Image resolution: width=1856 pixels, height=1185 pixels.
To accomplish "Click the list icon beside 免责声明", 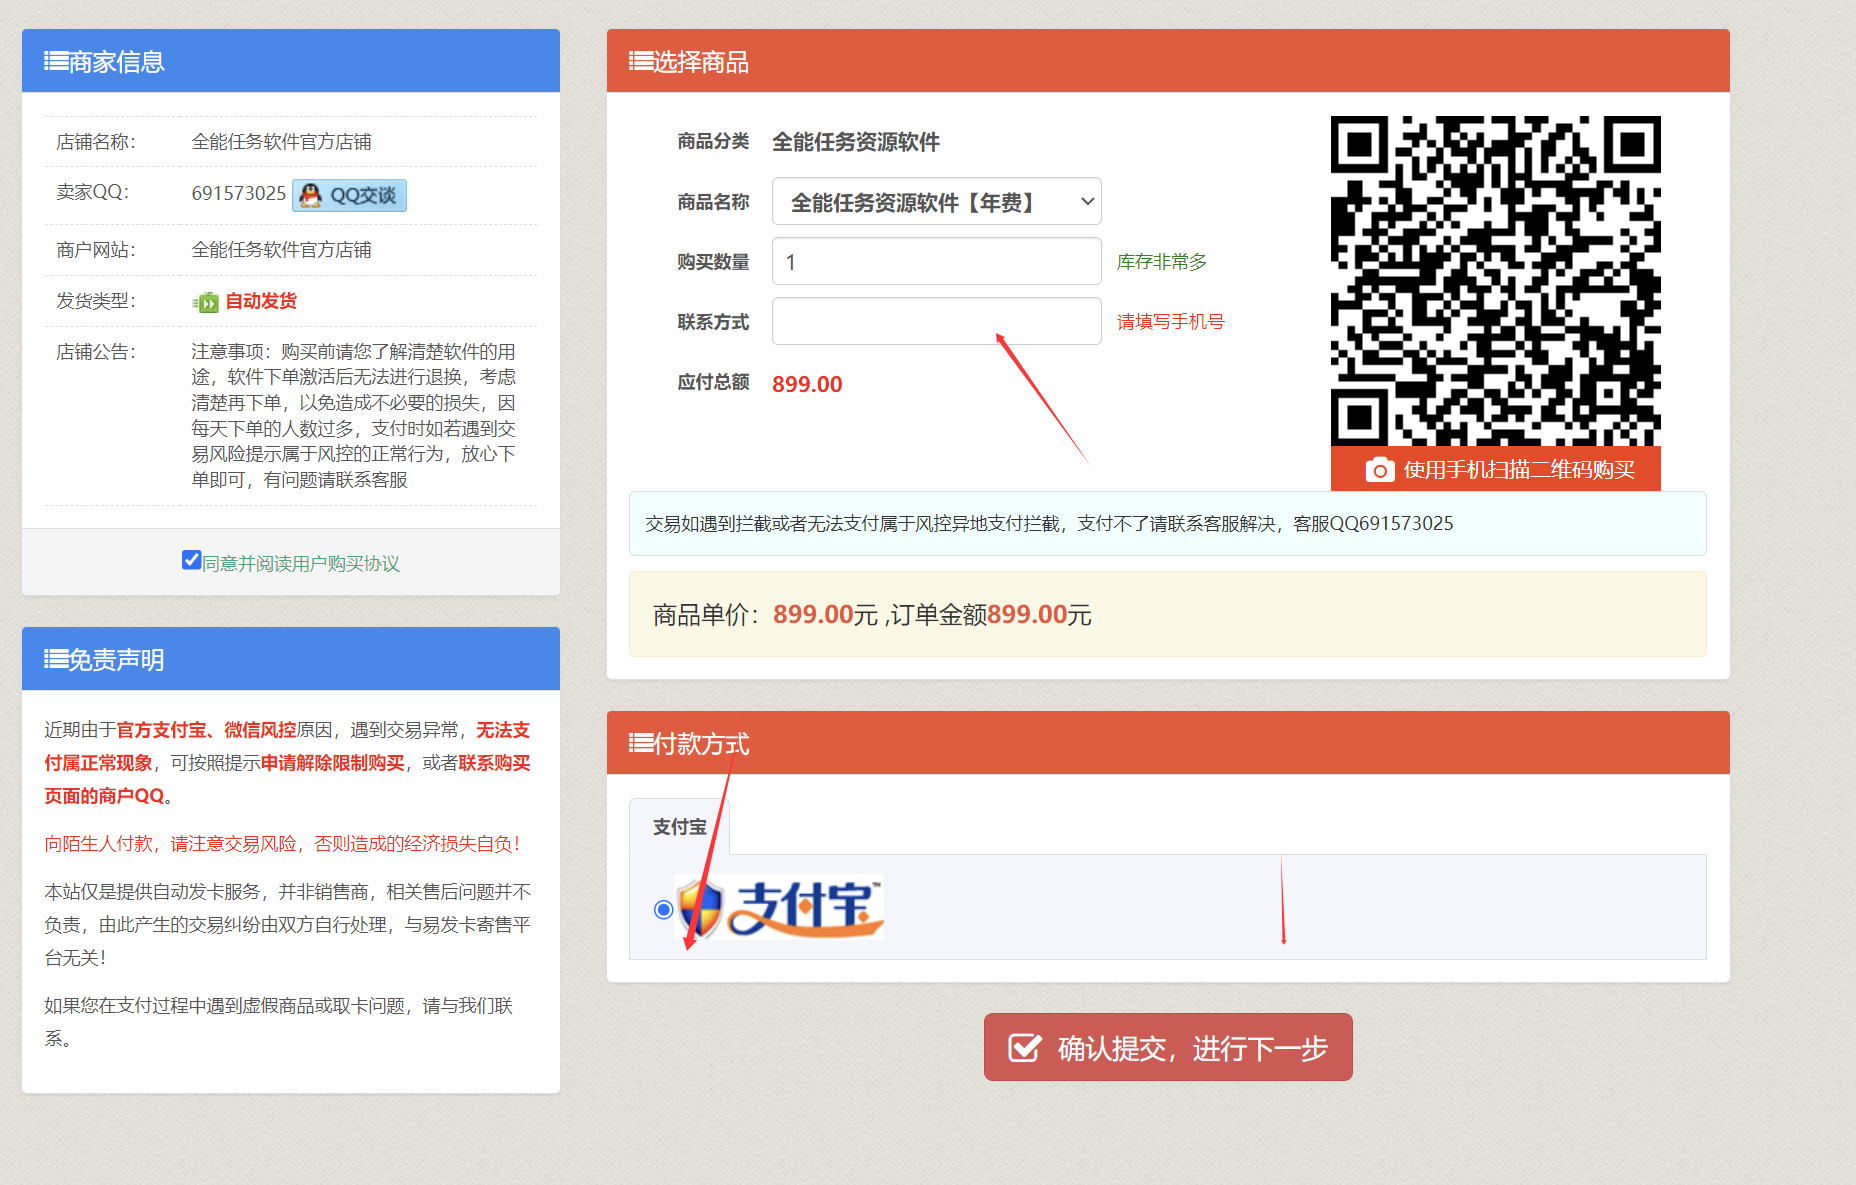I will pyautogui.click(x=56, y=660).
